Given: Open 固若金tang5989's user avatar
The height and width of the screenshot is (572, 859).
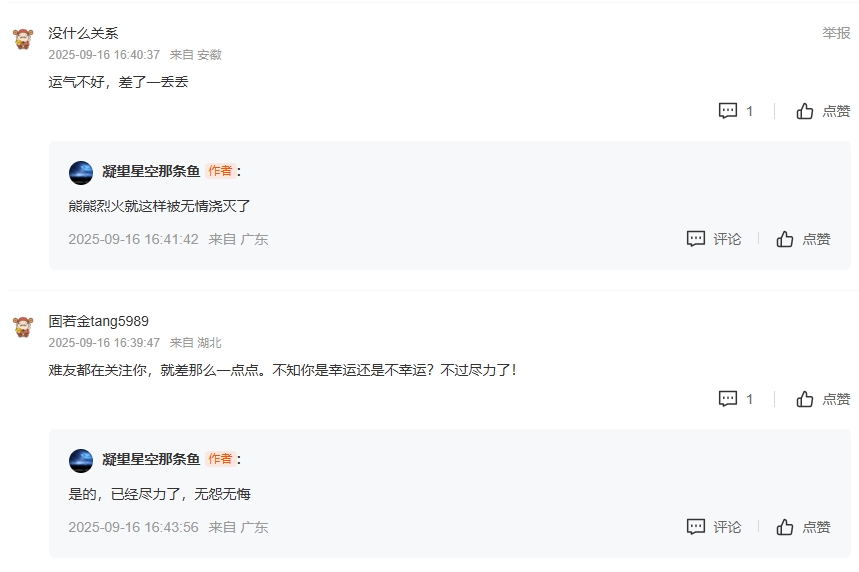Looking at the screenshot, I should 23,327.
